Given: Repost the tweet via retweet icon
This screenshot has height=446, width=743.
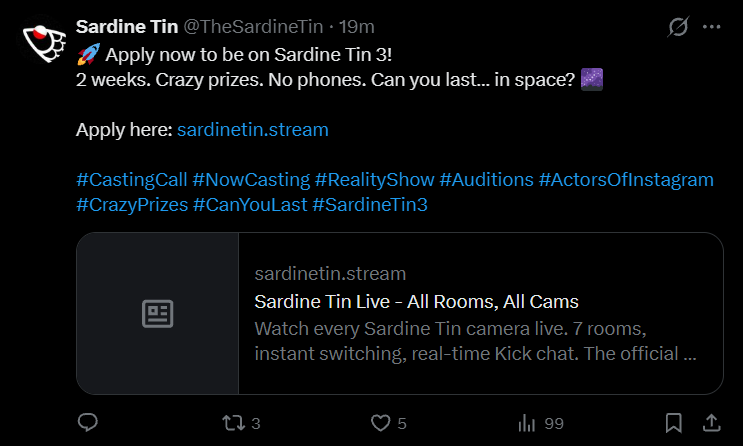Looking at the screenshot, I should point(233,423).
